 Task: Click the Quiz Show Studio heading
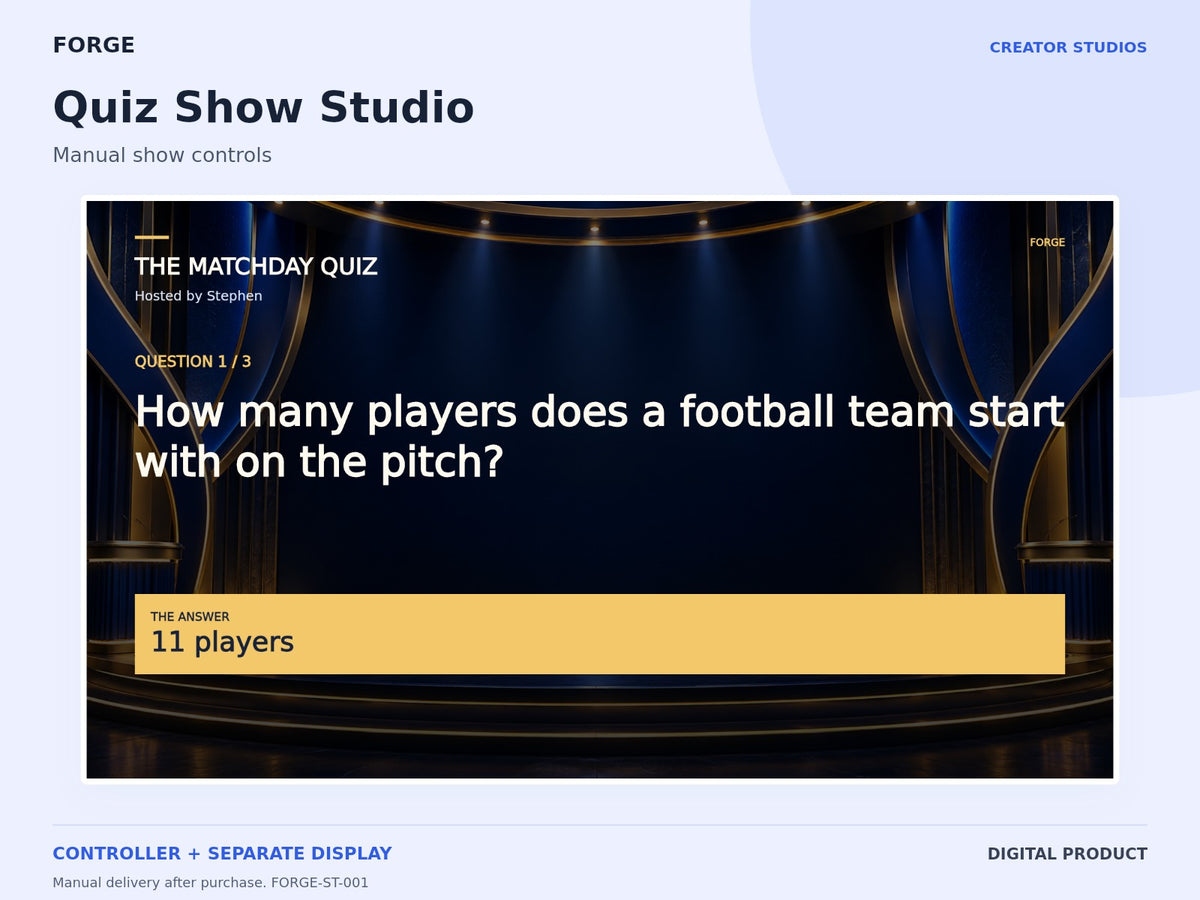pos(263,107)
